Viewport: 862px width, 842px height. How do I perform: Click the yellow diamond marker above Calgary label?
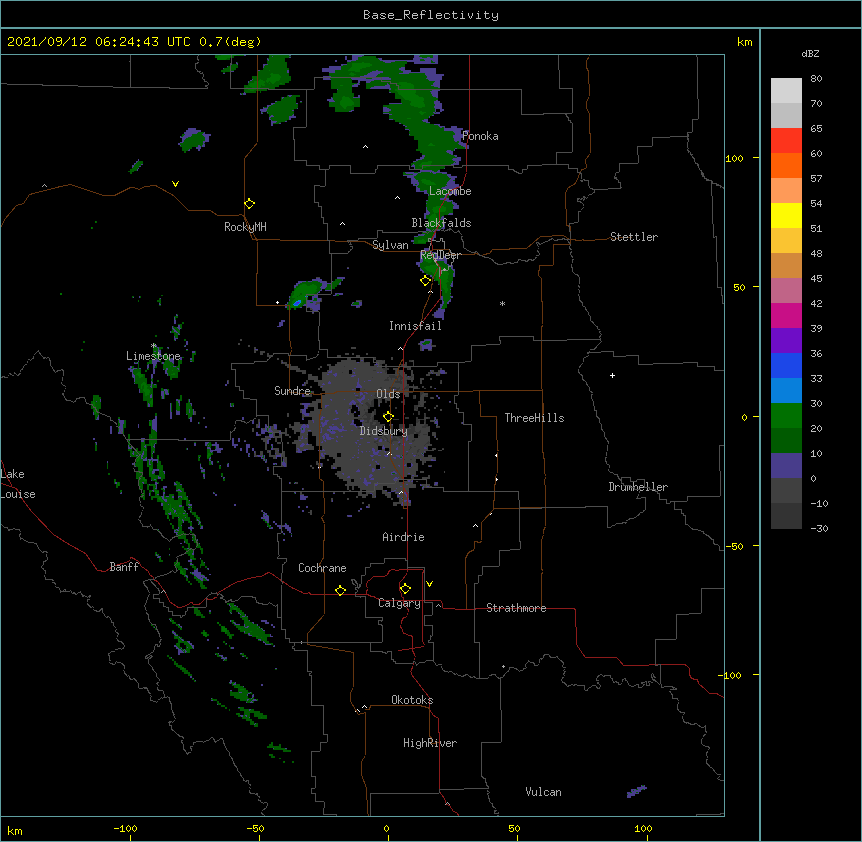pyautogui.click(x=405, y=589)
